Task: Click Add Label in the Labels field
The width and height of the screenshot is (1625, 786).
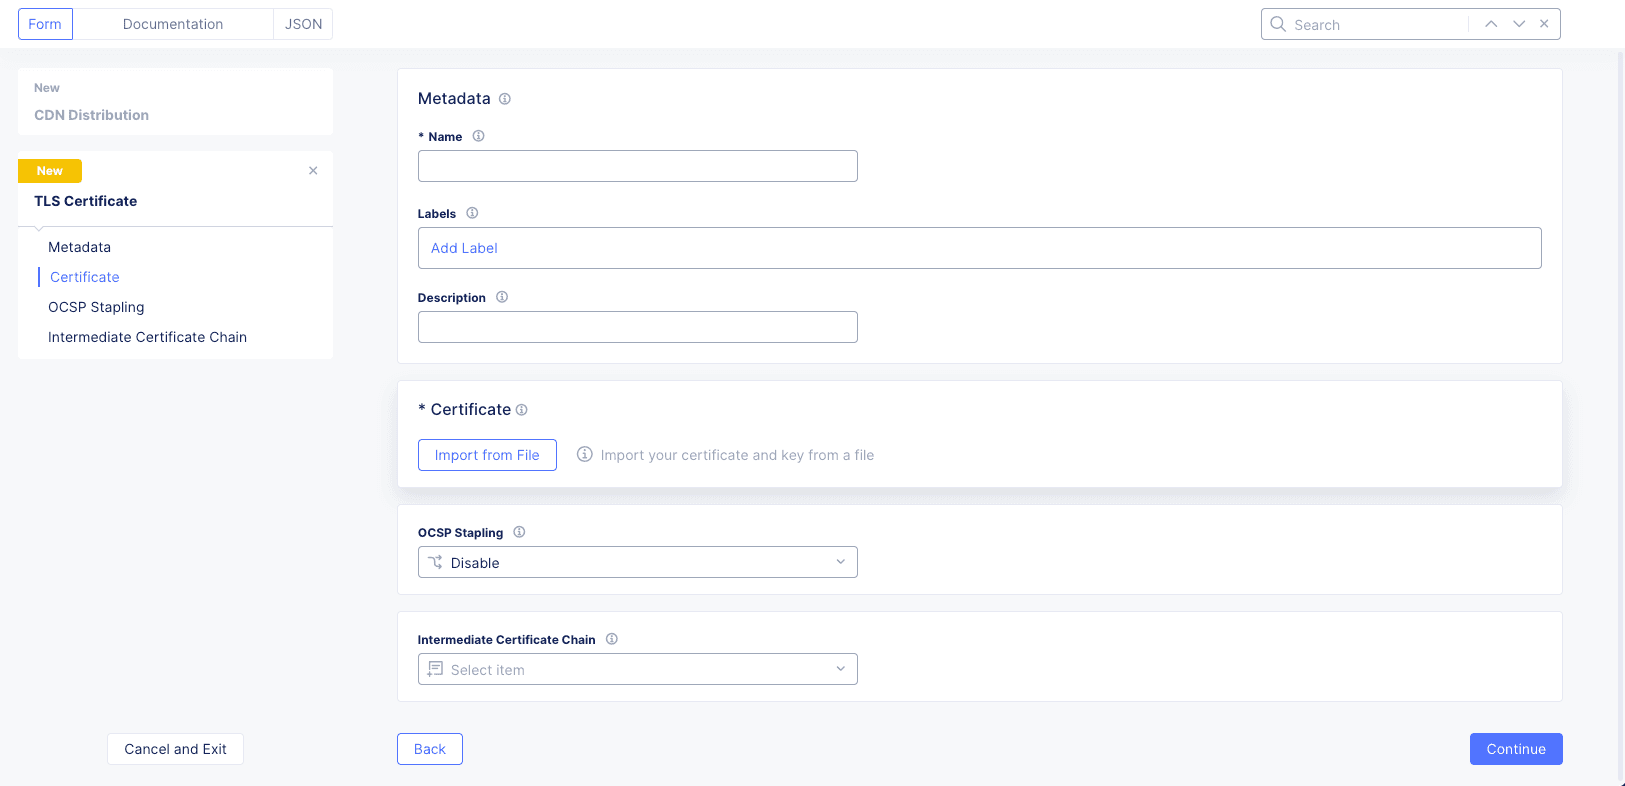Action: (x=464, y=248)
